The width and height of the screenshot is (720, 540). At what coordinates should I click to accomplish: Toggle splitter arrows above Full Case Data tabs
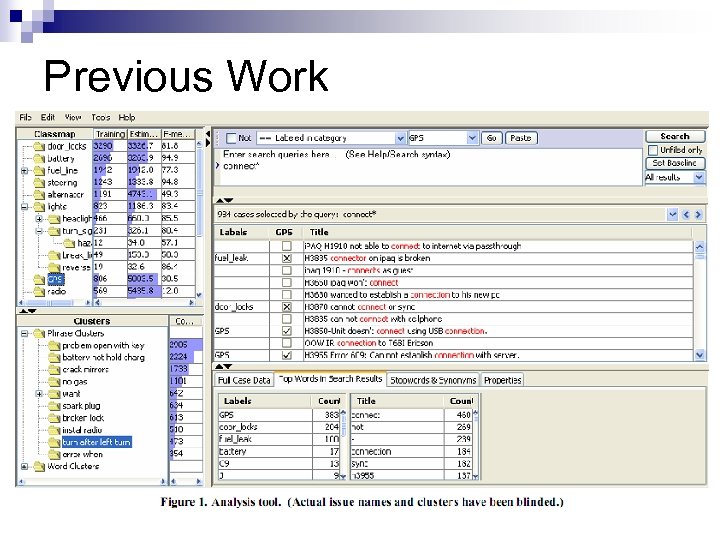tap(224, 366)
